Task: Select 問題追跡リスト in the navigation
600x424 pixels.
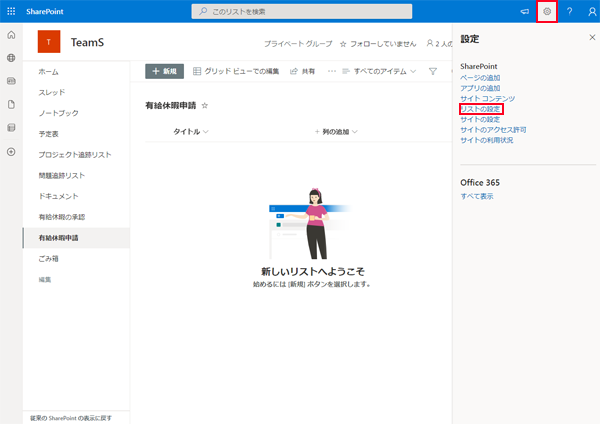Action: (x=62, y=175)
